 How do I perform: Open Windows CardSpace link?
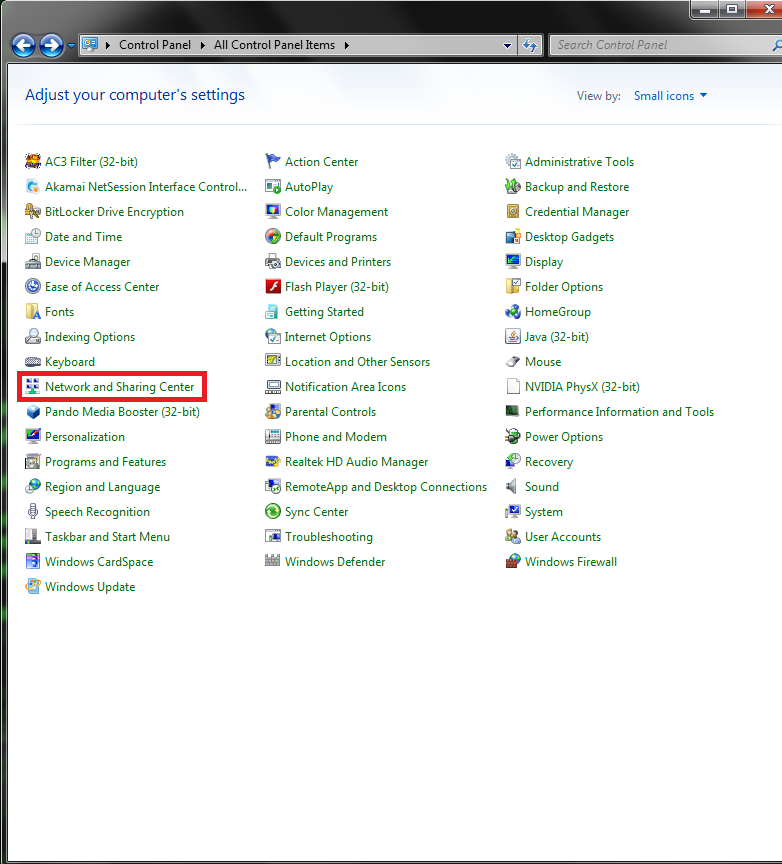99,562
